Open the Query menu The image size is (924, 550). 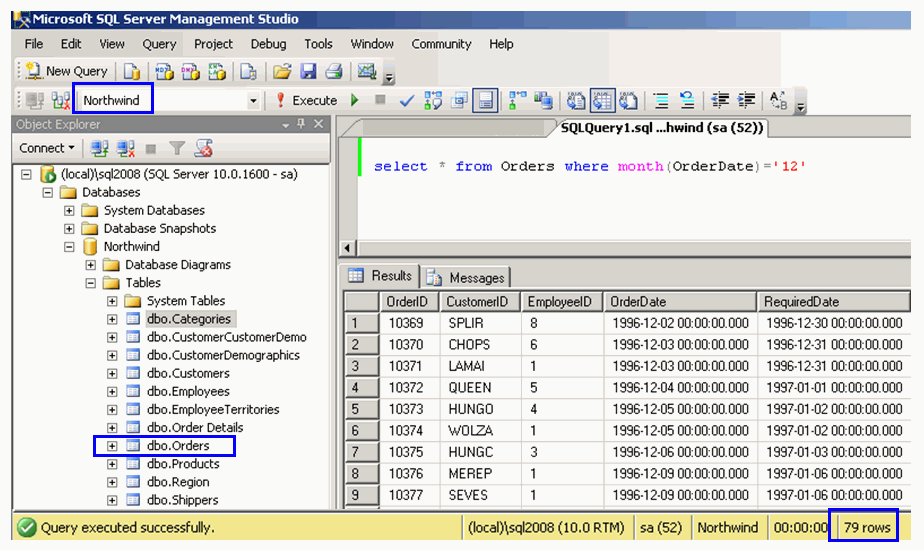pyautogui.click(x=159, y=44)
